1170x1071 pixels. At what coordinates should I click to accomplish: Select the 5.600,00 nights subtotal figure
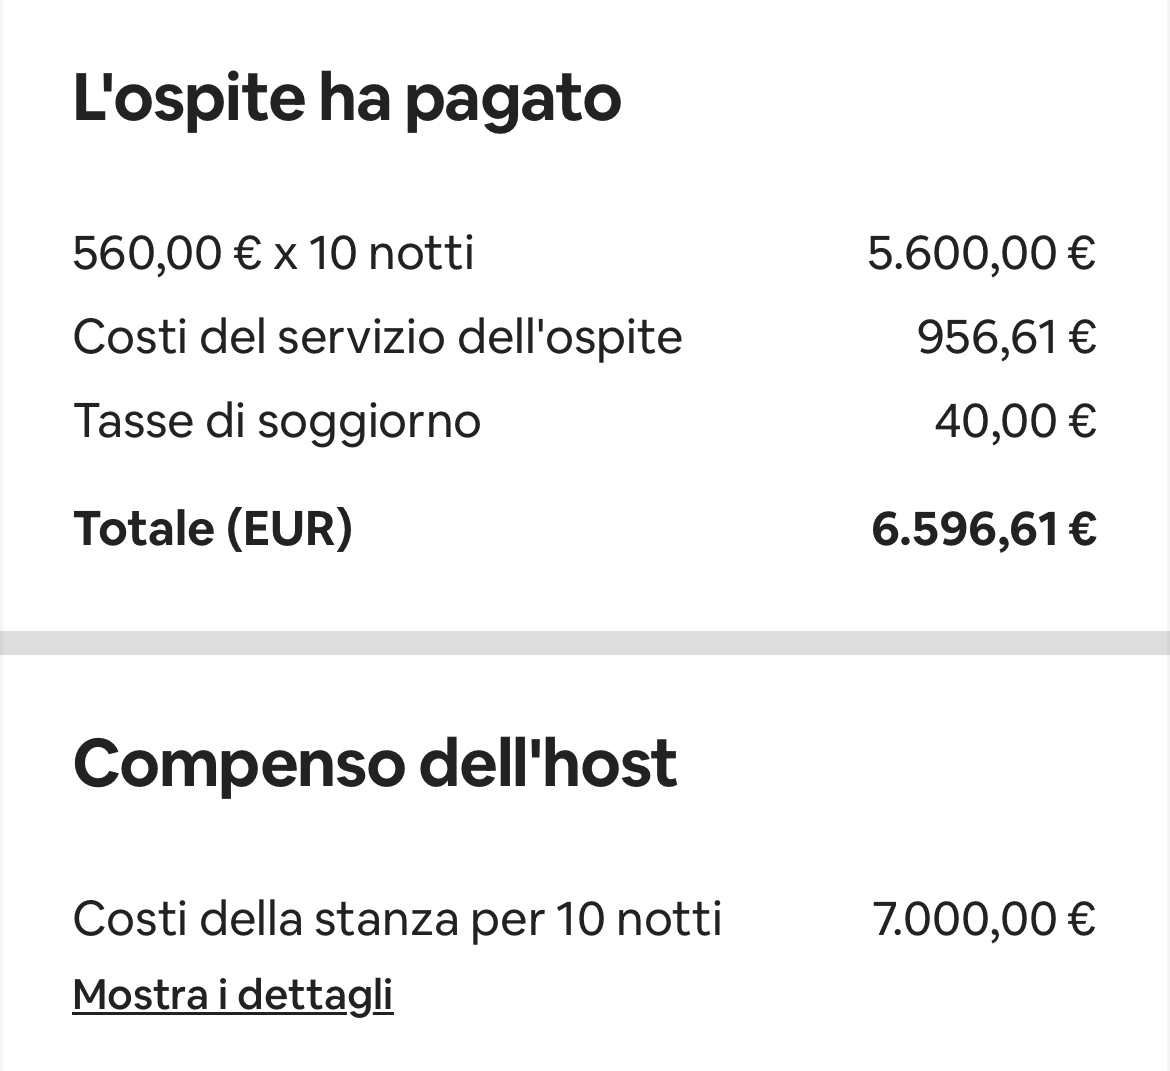(x=961, y=252)
